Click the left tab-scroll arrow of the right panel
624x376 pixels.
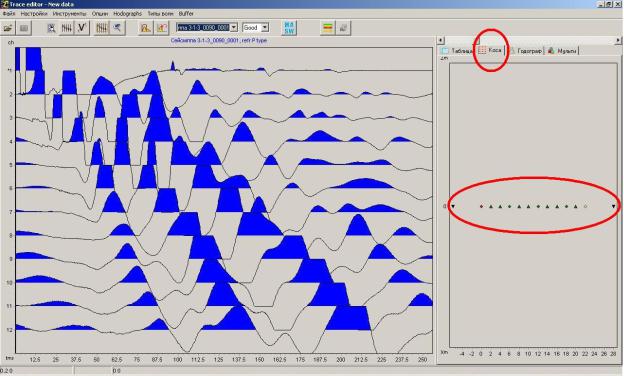[441, 40]
